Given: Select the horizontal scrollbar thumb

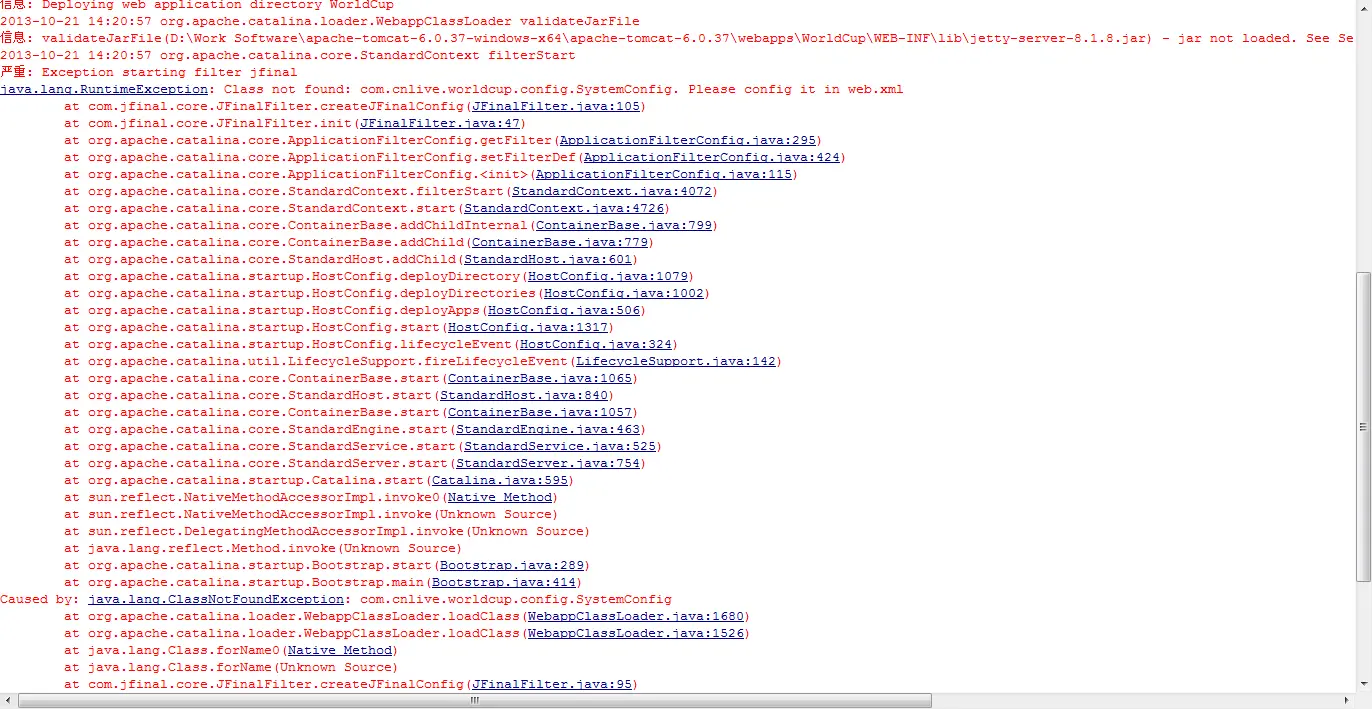Looking at the screenshot, I should tap(475, 700).
